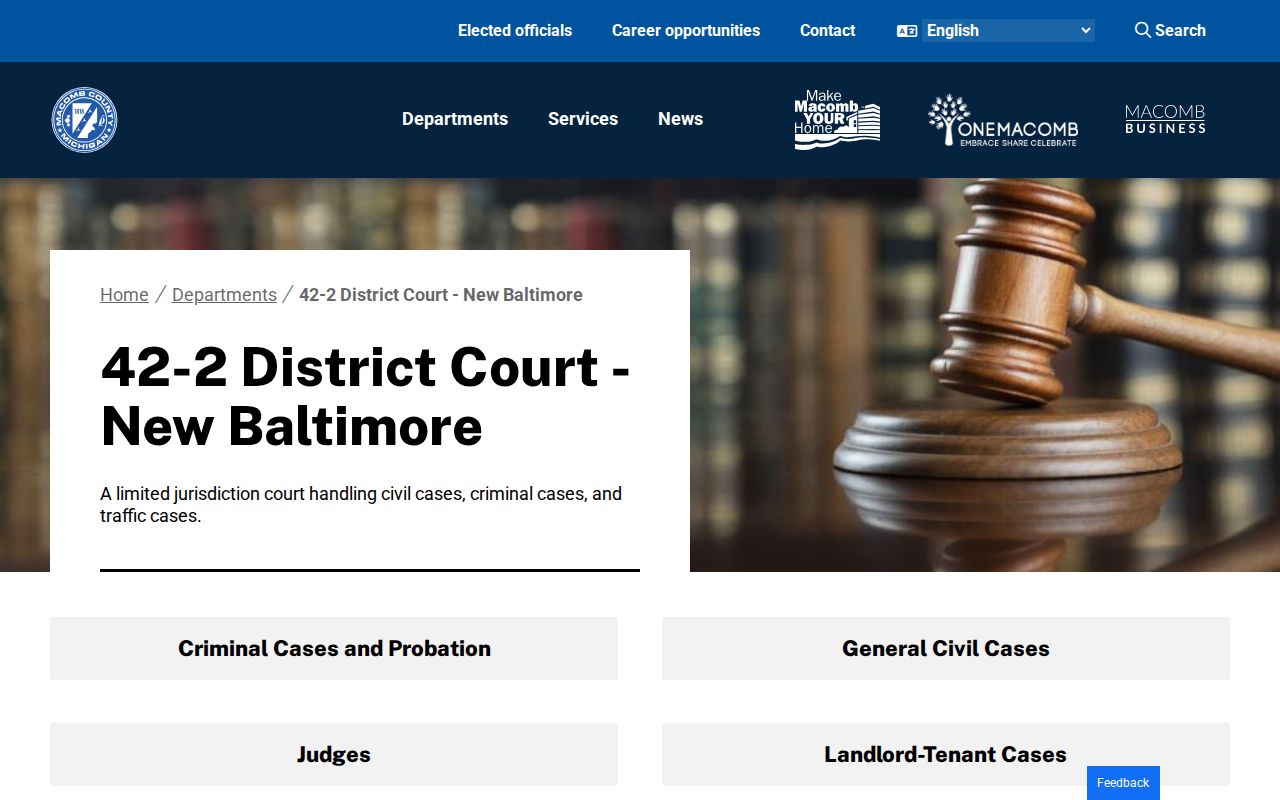Open the Make Macomb Your Home logo
The image size is (1280, 800).
coord(837,120)
